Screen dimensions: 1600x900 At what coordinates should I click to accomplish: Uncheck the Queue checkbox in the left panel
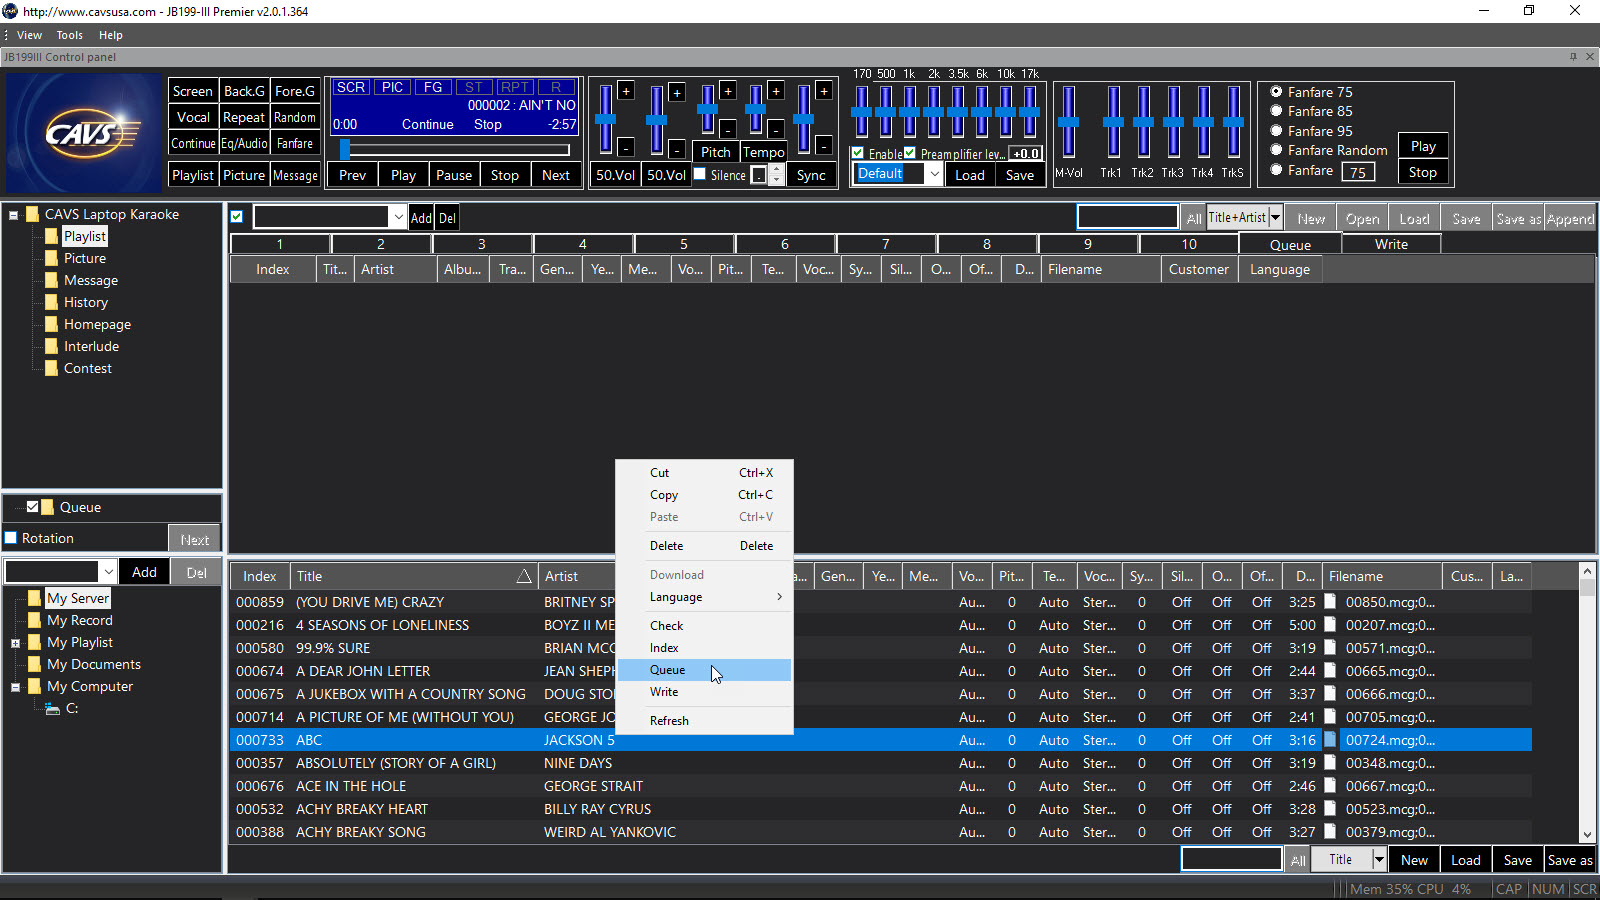33,507
